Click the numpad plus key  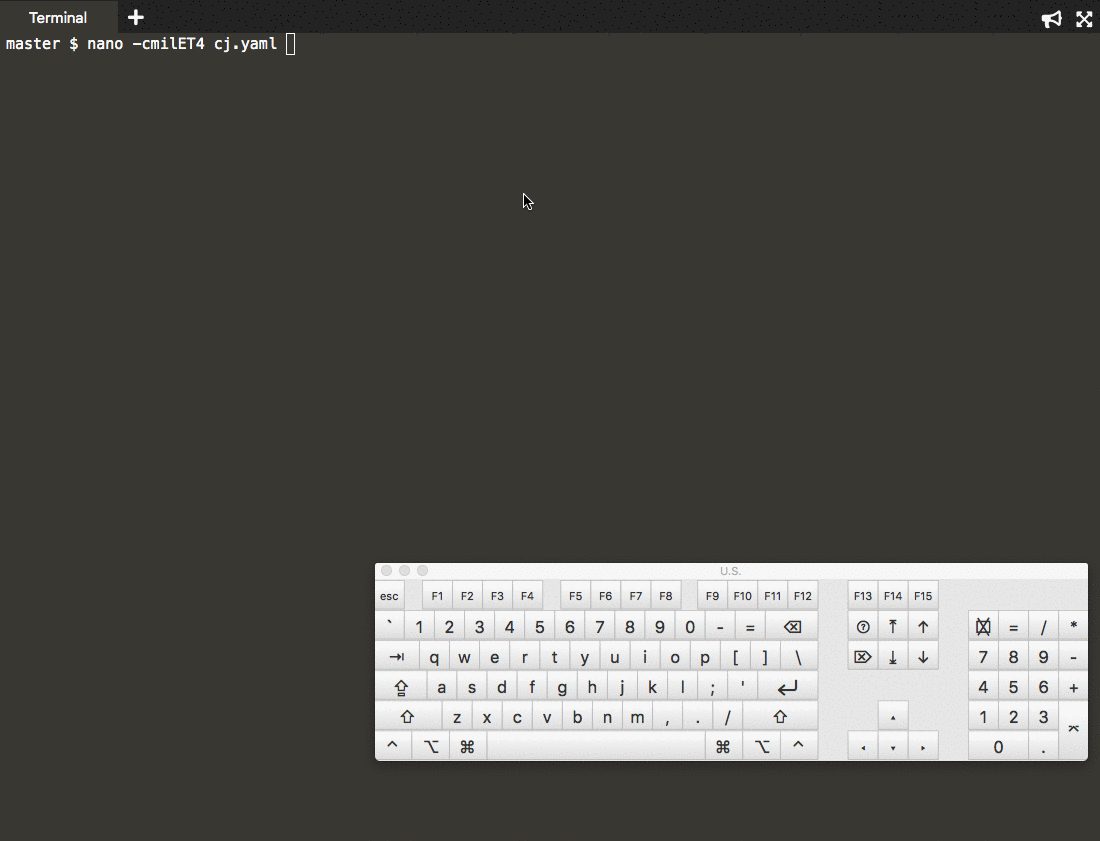(1073, 687)
